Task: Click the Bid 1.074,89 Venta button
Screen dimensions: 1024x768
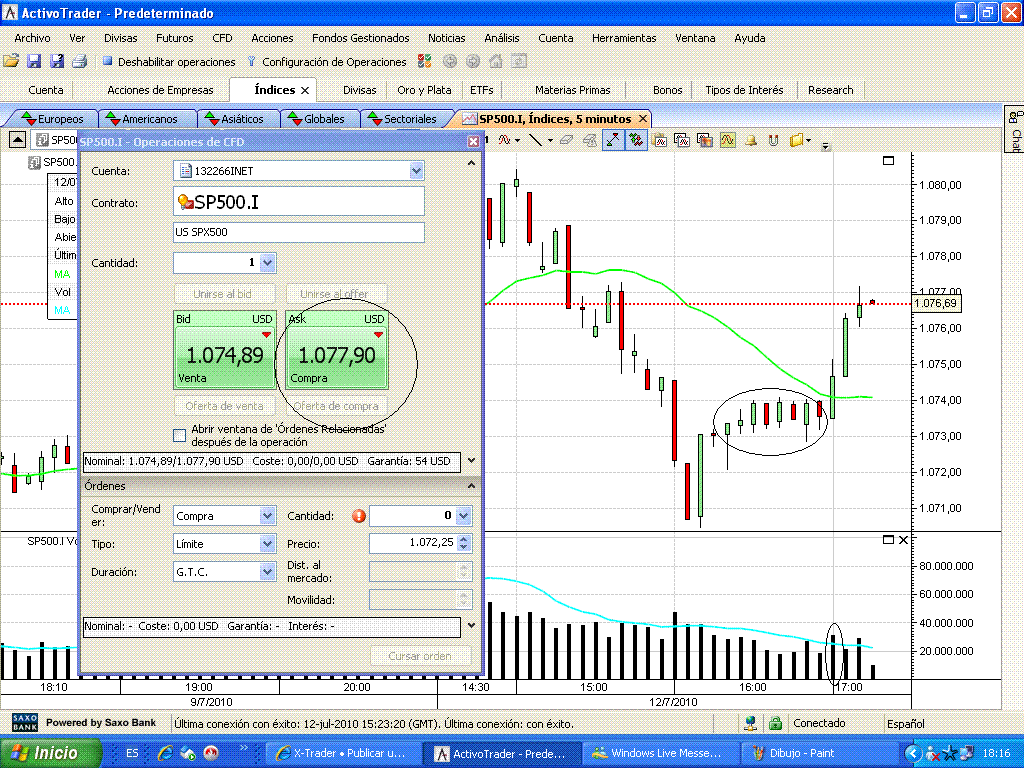Action: tap(225, 350)
